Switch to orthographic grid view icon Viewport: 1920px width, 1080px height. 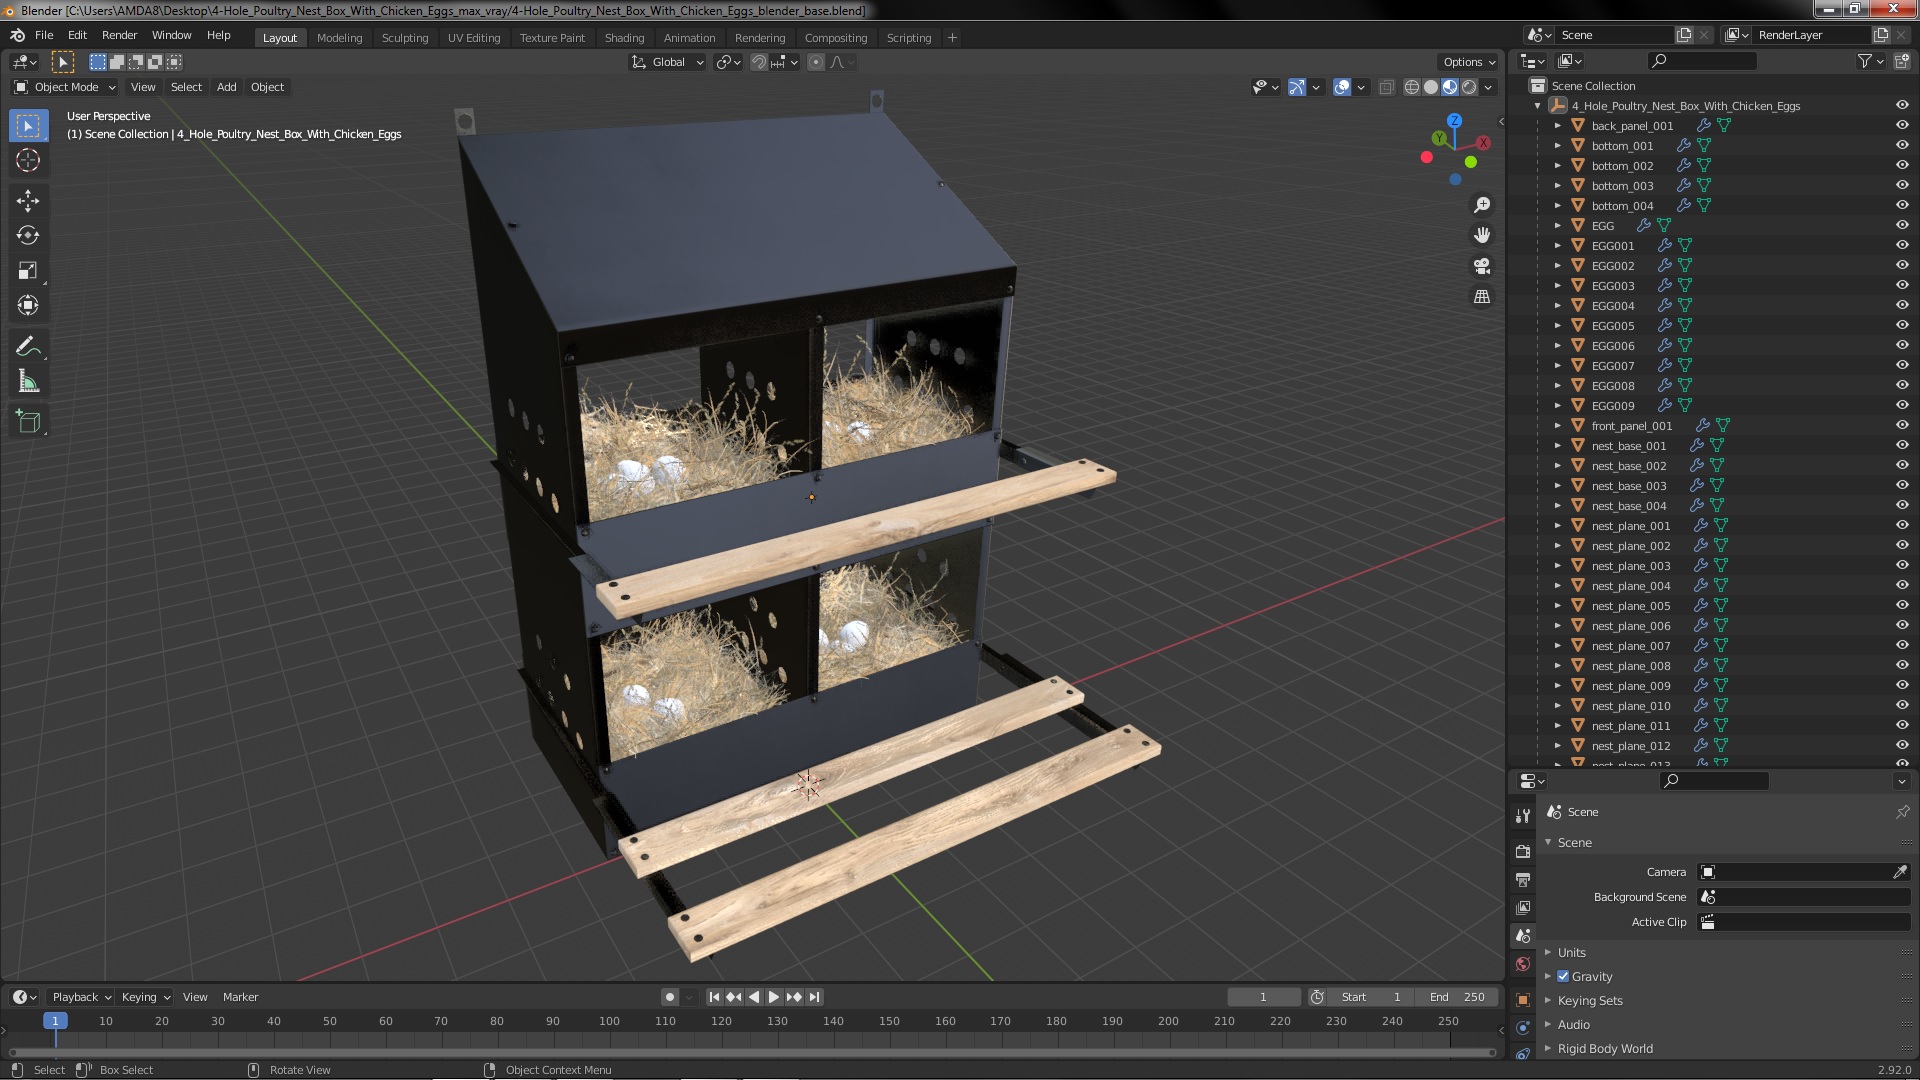1482,297
